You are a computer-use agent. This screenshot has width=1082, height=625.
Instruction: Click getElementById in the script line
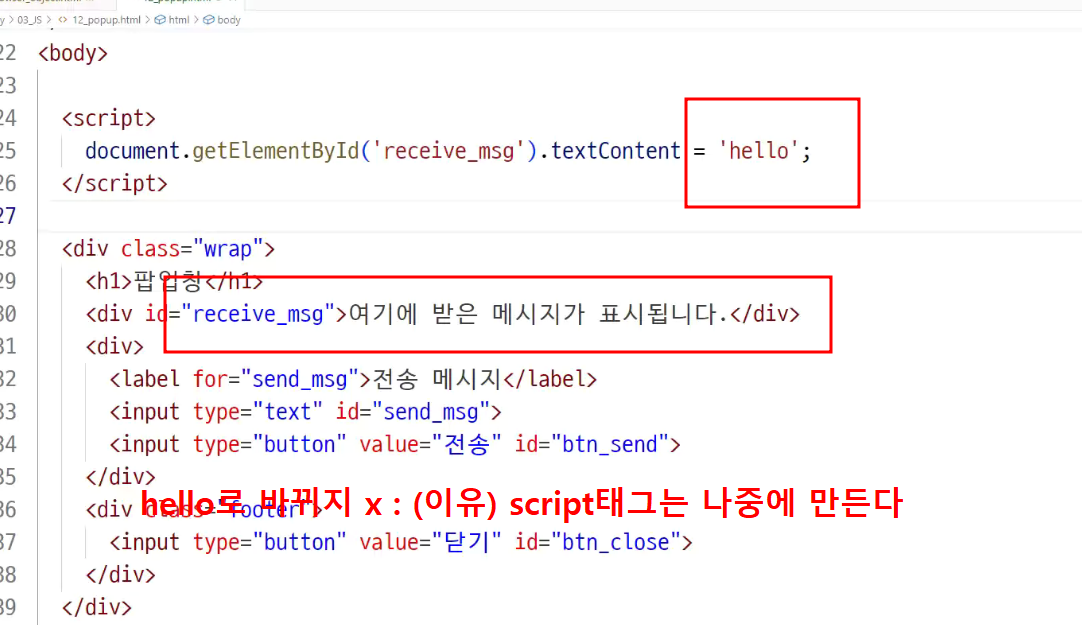tap(276, 150)
